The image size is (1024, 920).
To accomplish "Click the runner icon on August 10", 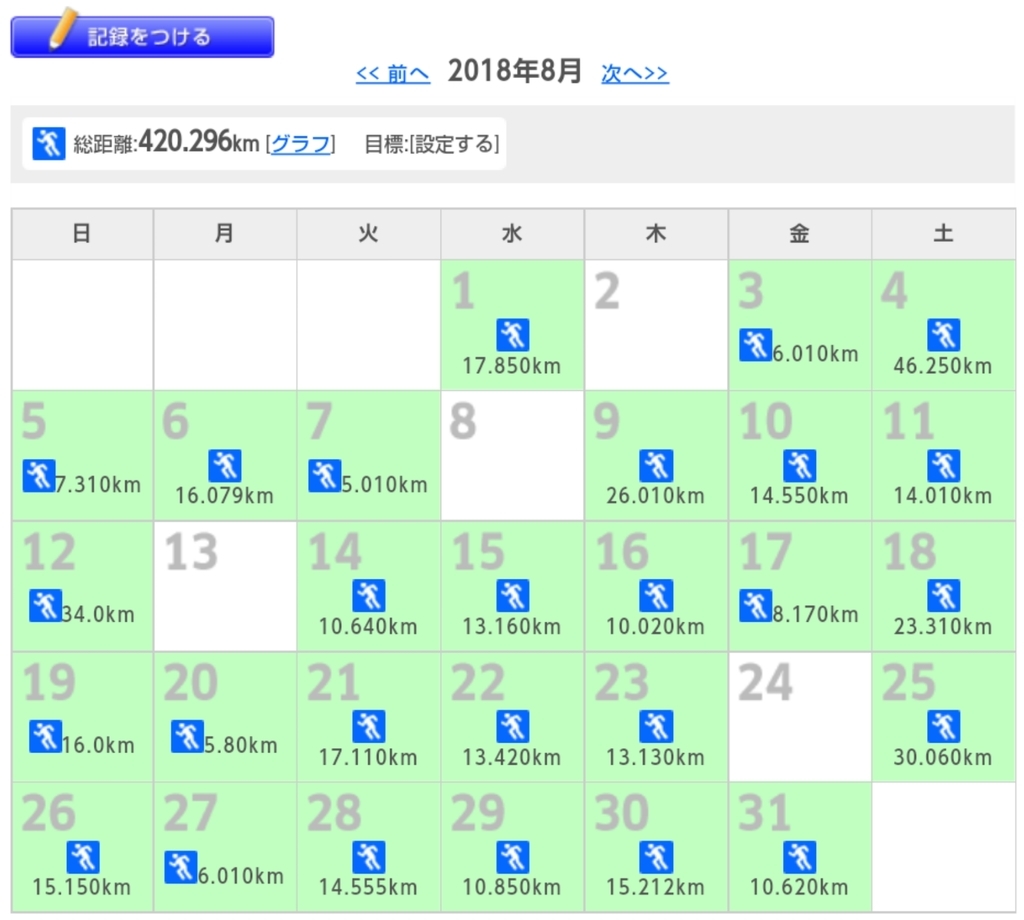I will 800,466.
